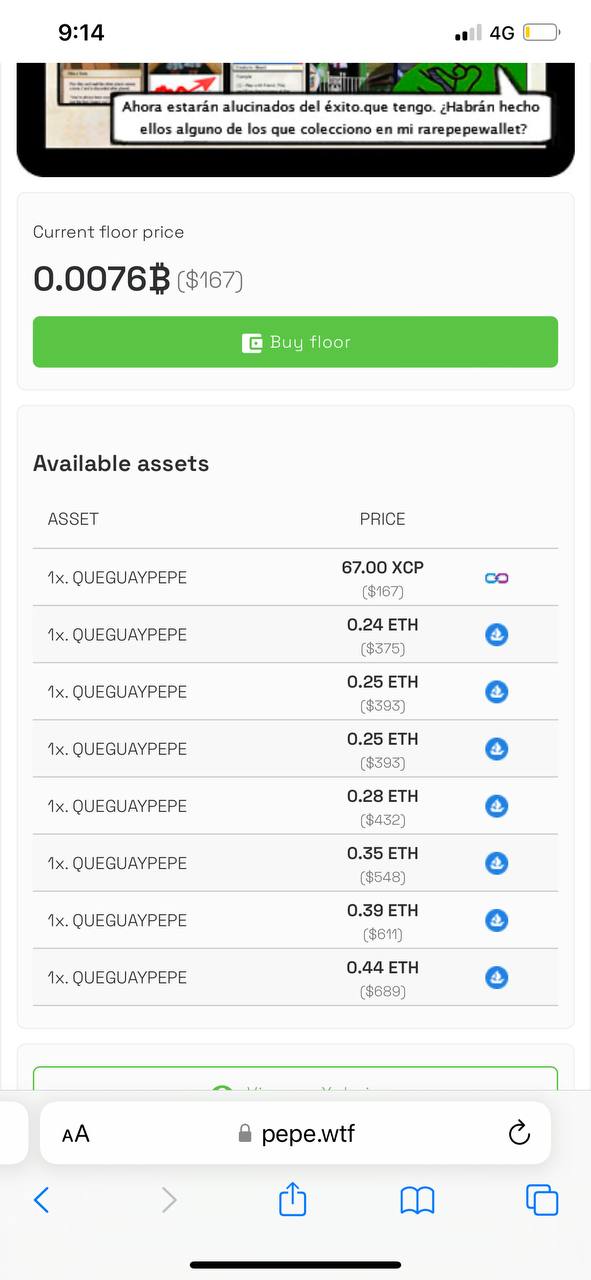
Task: Open Safari bookmarks icon
Action: (417, 1200)
